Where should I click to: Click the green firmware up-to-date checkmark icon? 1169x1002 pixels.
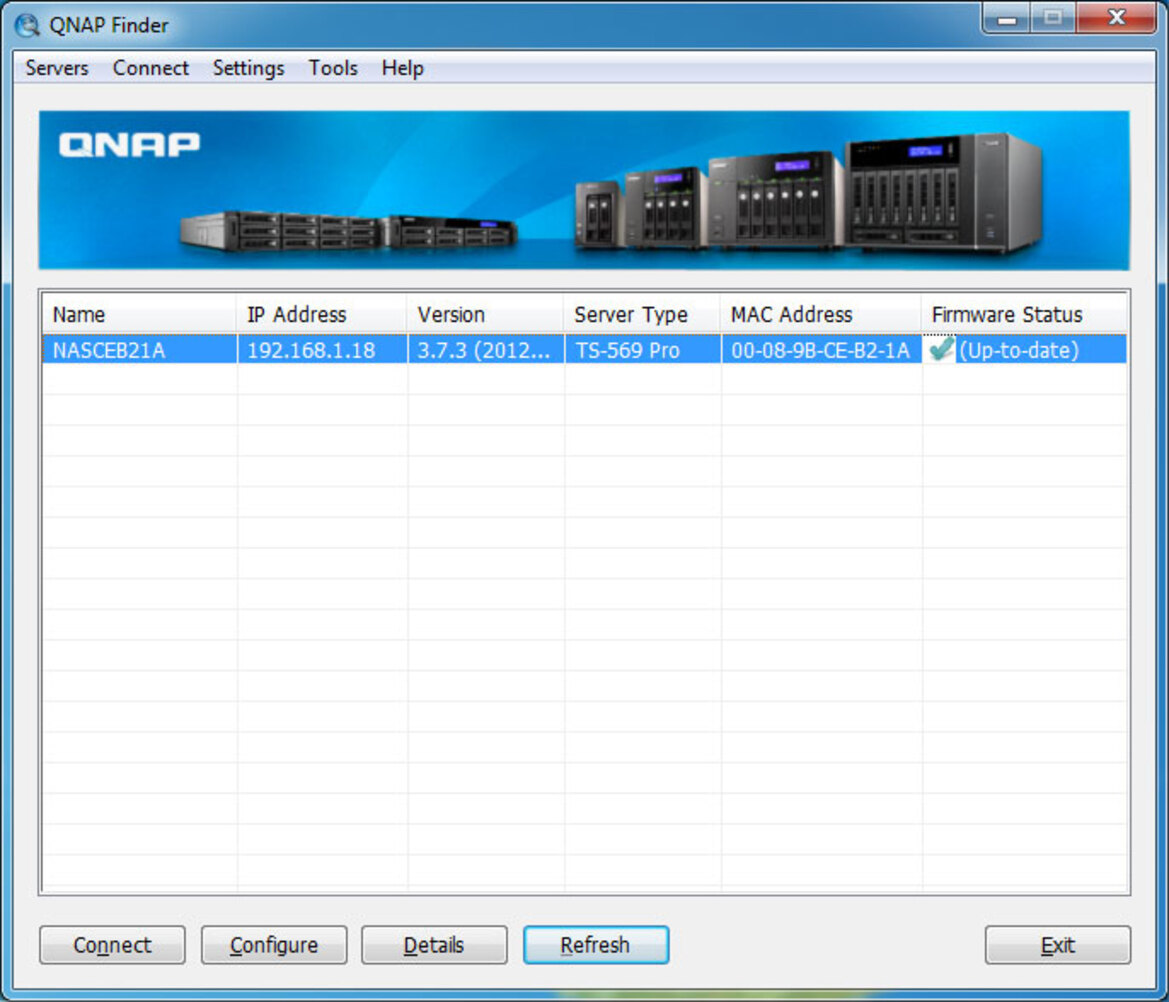[942, 349]
